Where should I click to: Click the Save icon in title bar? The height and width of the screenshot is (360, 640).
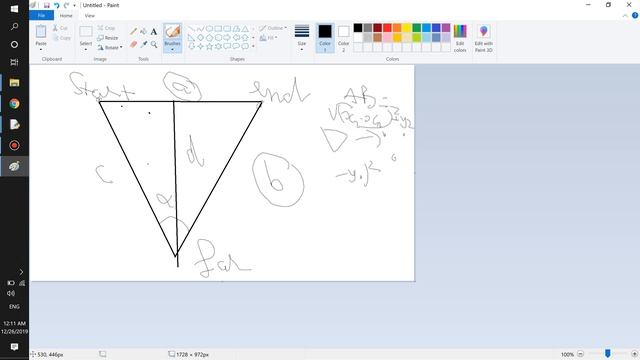coord(47,5)
